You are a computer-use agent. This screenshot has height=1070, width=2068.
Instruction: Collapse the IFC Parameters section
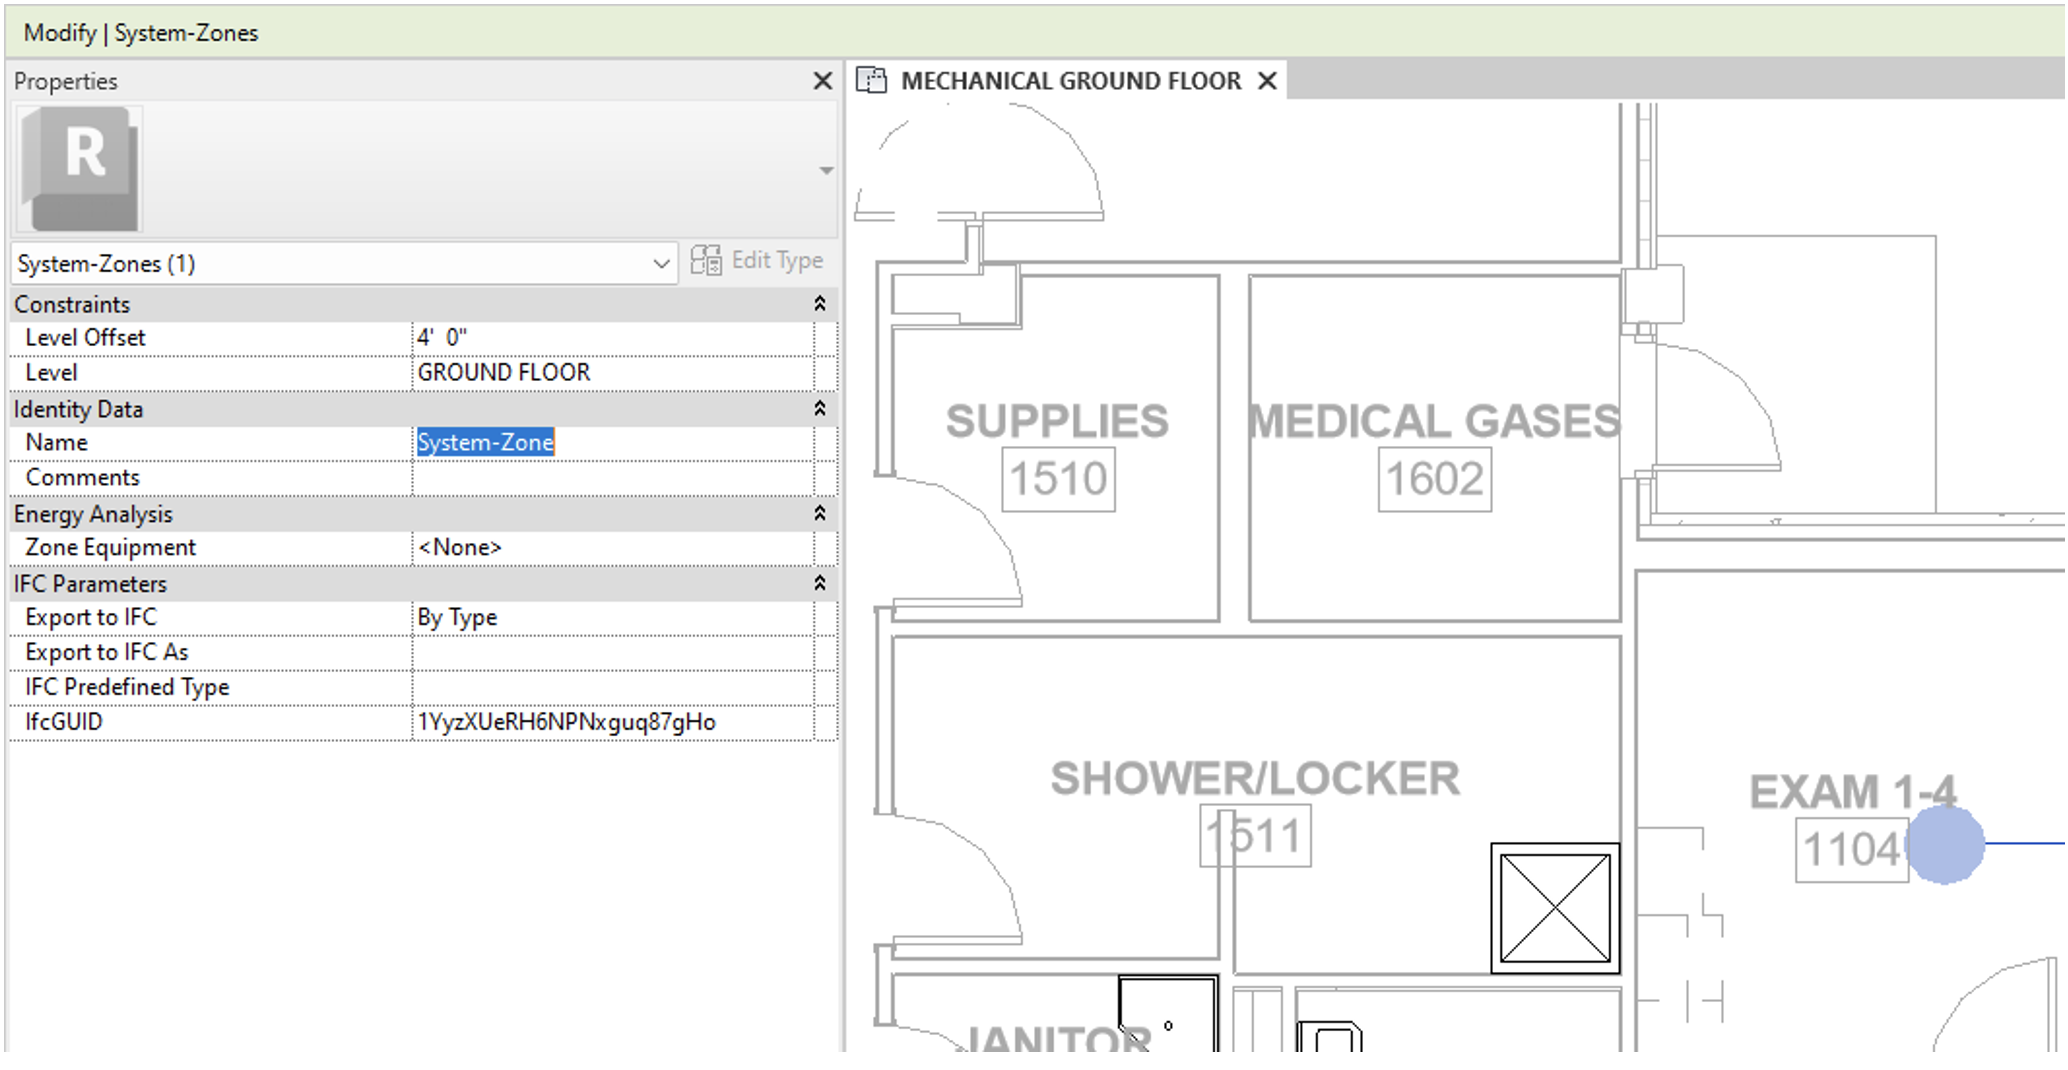(818, 583)
